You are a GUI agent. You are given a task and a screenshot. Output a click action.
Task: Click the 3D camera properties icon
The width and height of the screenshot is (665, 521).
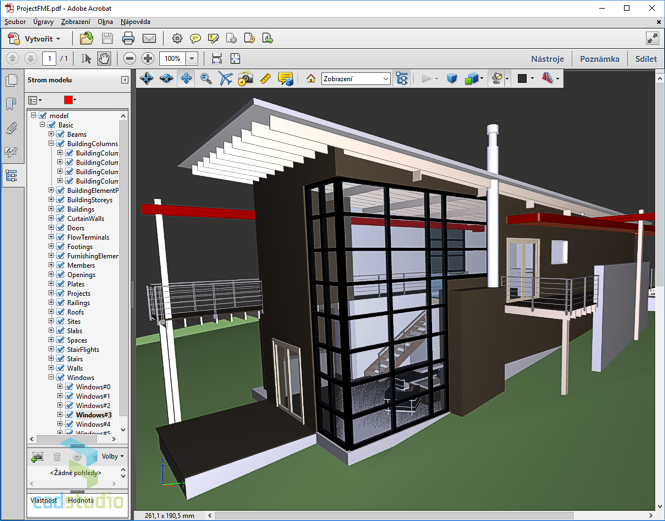point(245,78)
